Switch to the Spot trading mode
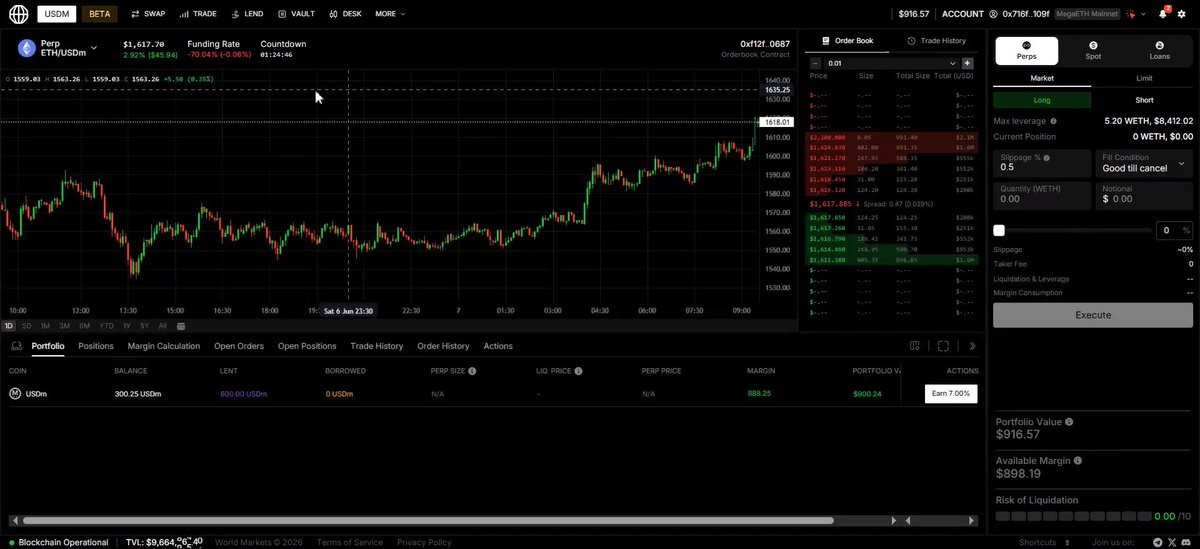 pyautogui.click(x=1093, y=51)
